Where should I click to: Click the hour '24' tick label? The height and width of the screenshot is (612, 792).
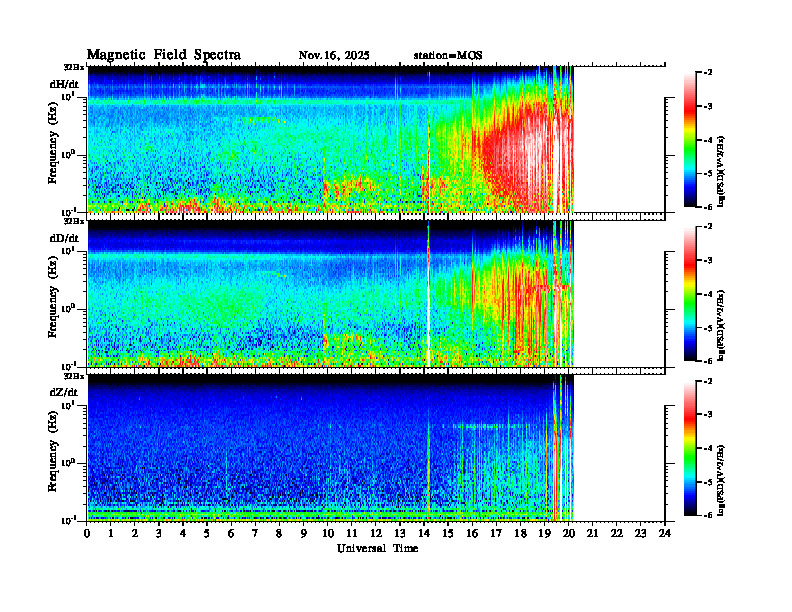665,534
